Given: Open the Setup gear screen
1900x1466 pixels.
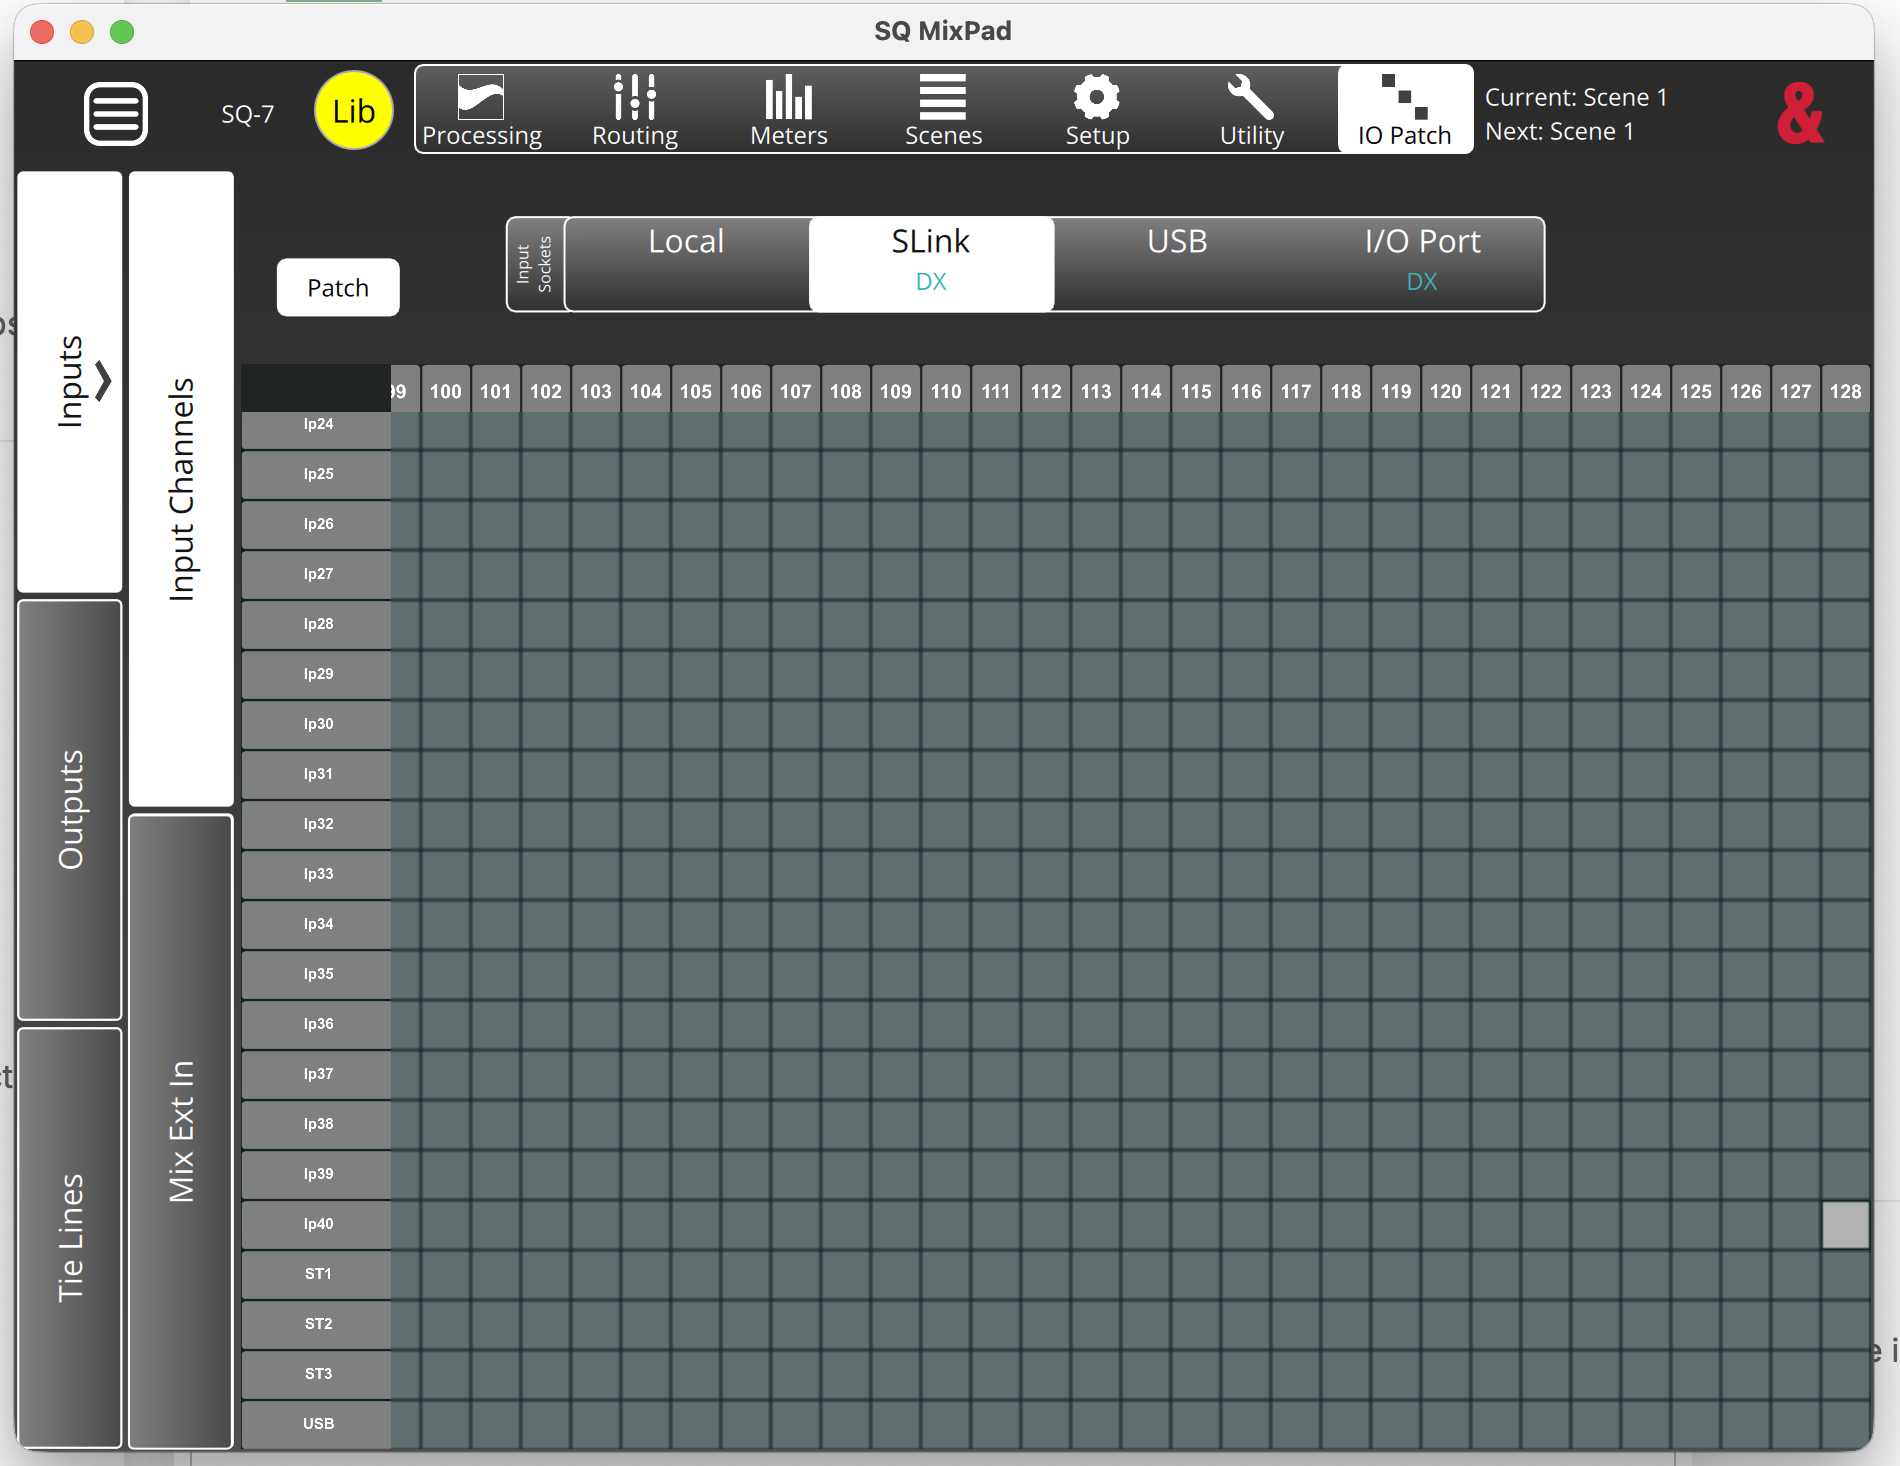Looking at the screenshot, I should coord(1097,110).
